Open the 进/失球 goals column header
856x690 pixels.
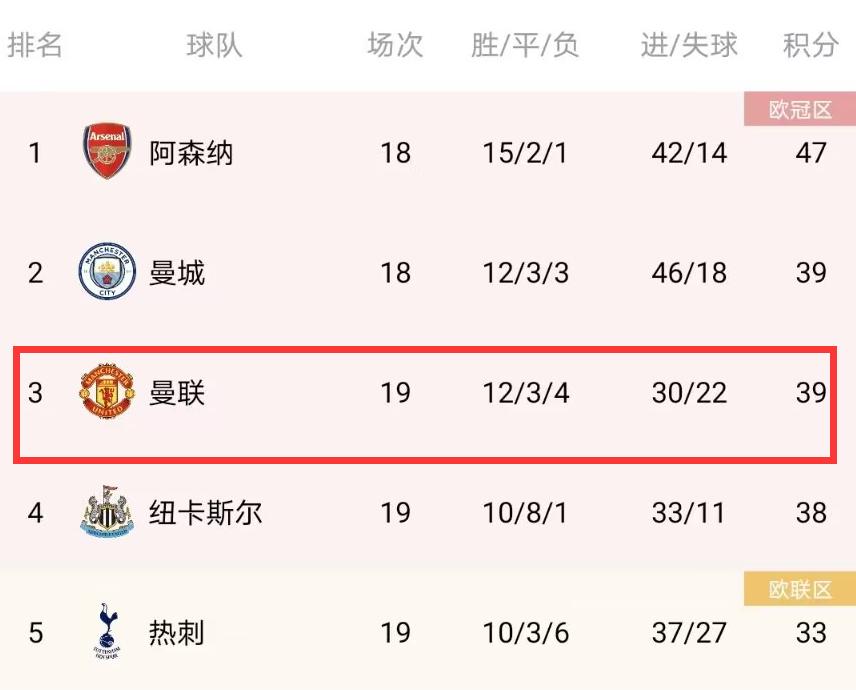[688, 44]
